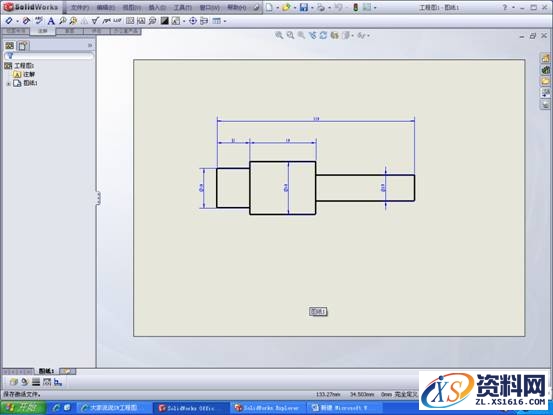Click the Blocks icon

[x=175, y=21]
